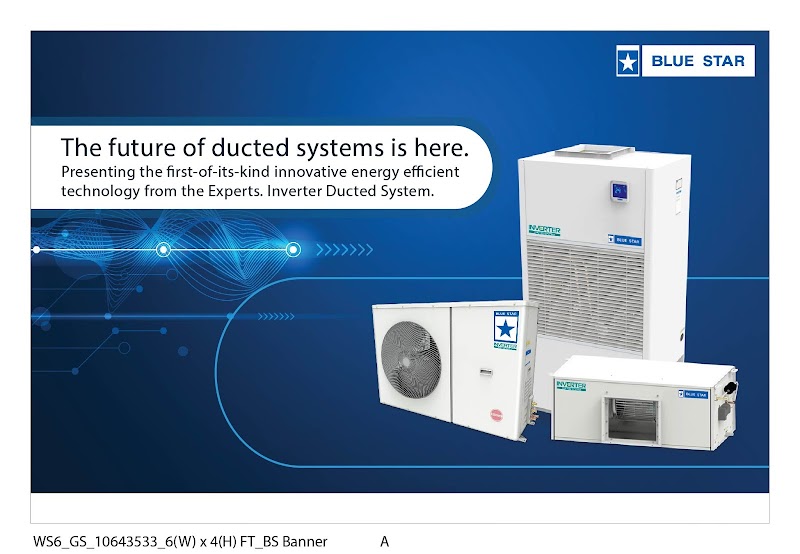Click the Blue Star star badge on the outdoor unit
Image resolution: width=800 pixels, height=554 pixels.
pos(506,329)
